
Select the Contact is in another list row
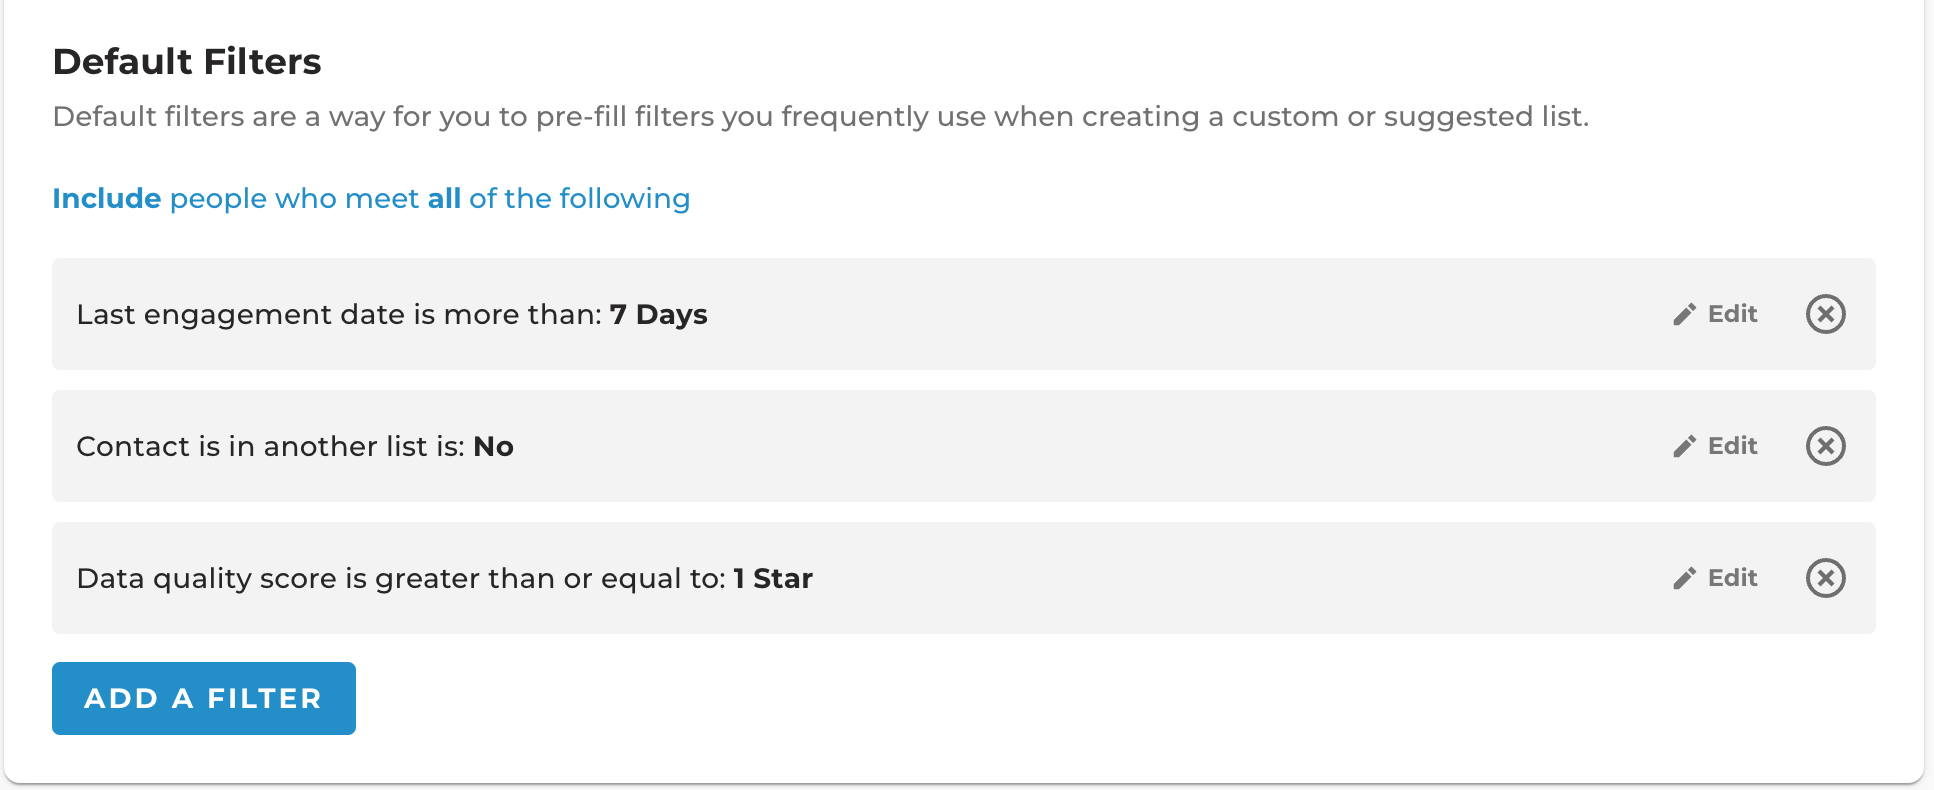(x=964, y=446)
